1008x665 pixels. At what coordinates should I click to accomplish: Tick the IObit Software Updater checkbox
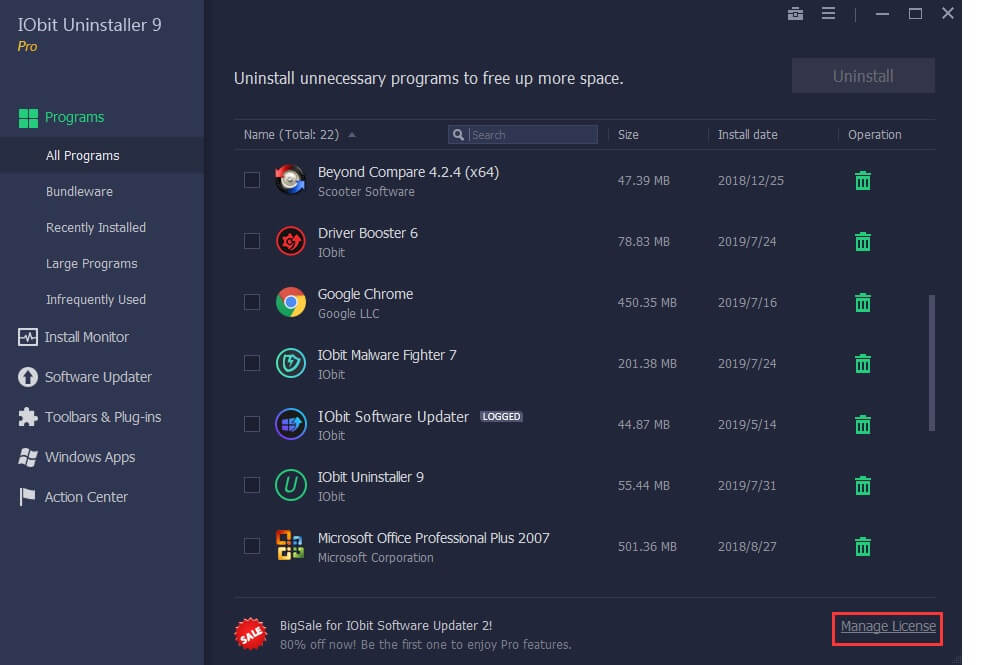[252, 424]
